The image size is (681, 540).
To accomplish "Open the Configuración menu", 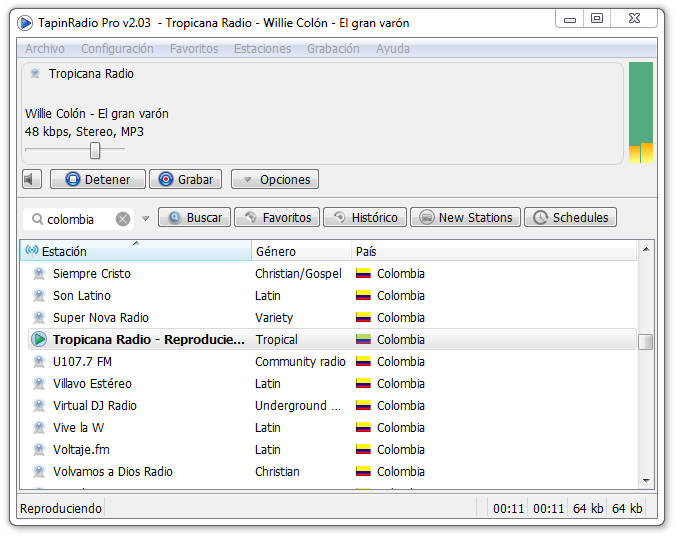I will click(117, 49).
